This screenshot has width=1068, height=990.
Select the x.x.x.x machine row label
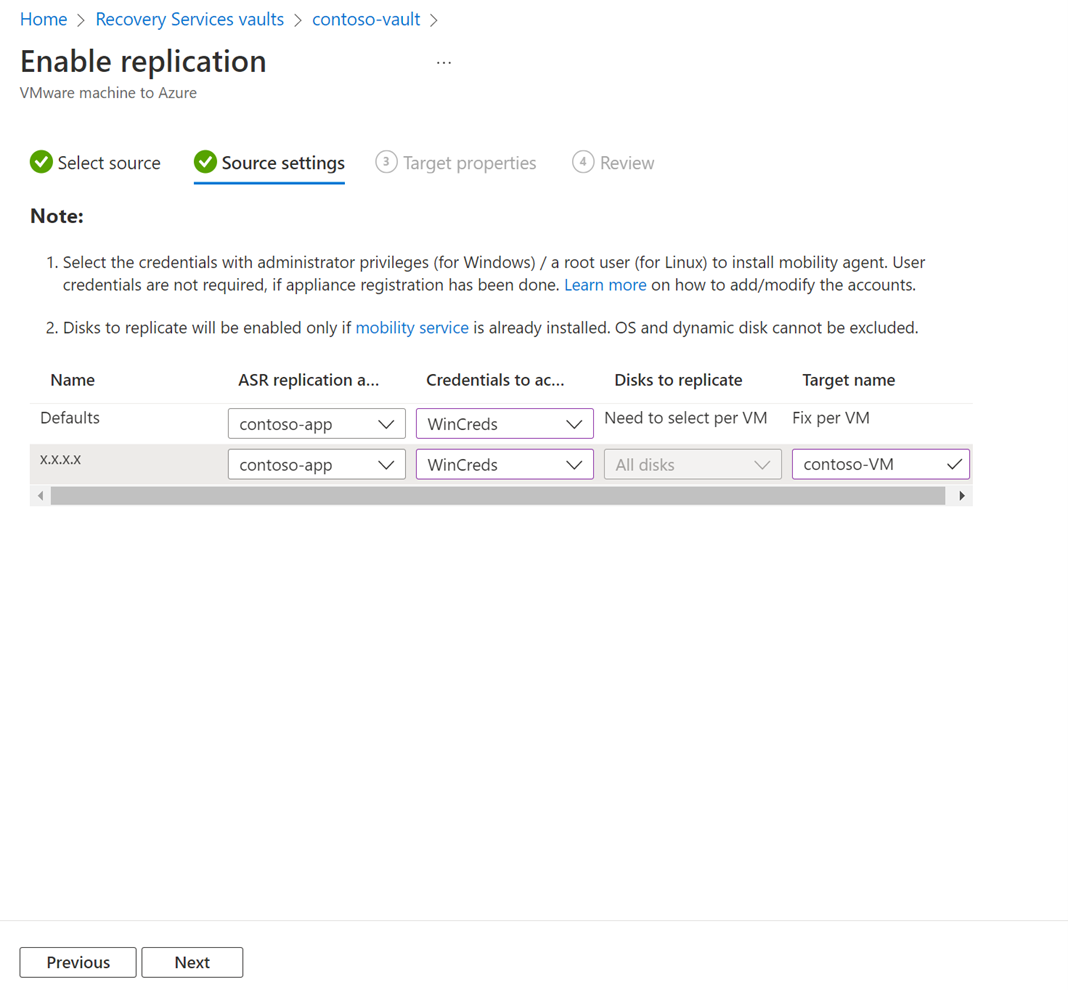coord(60,459)
